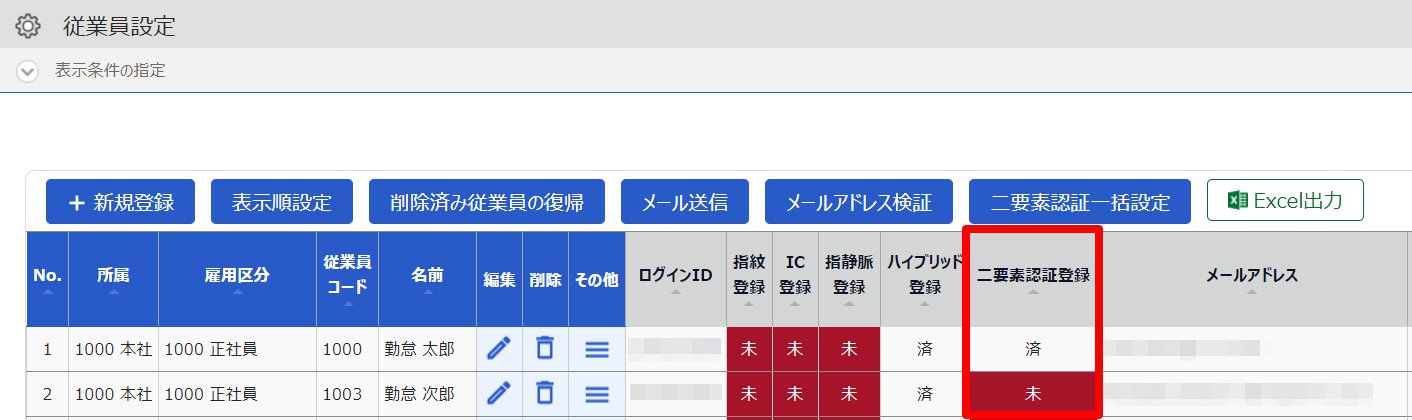Click employee code 1000 cell
Screen dimensions: 1412x420
pyautogui.click(x=347, y=349)
